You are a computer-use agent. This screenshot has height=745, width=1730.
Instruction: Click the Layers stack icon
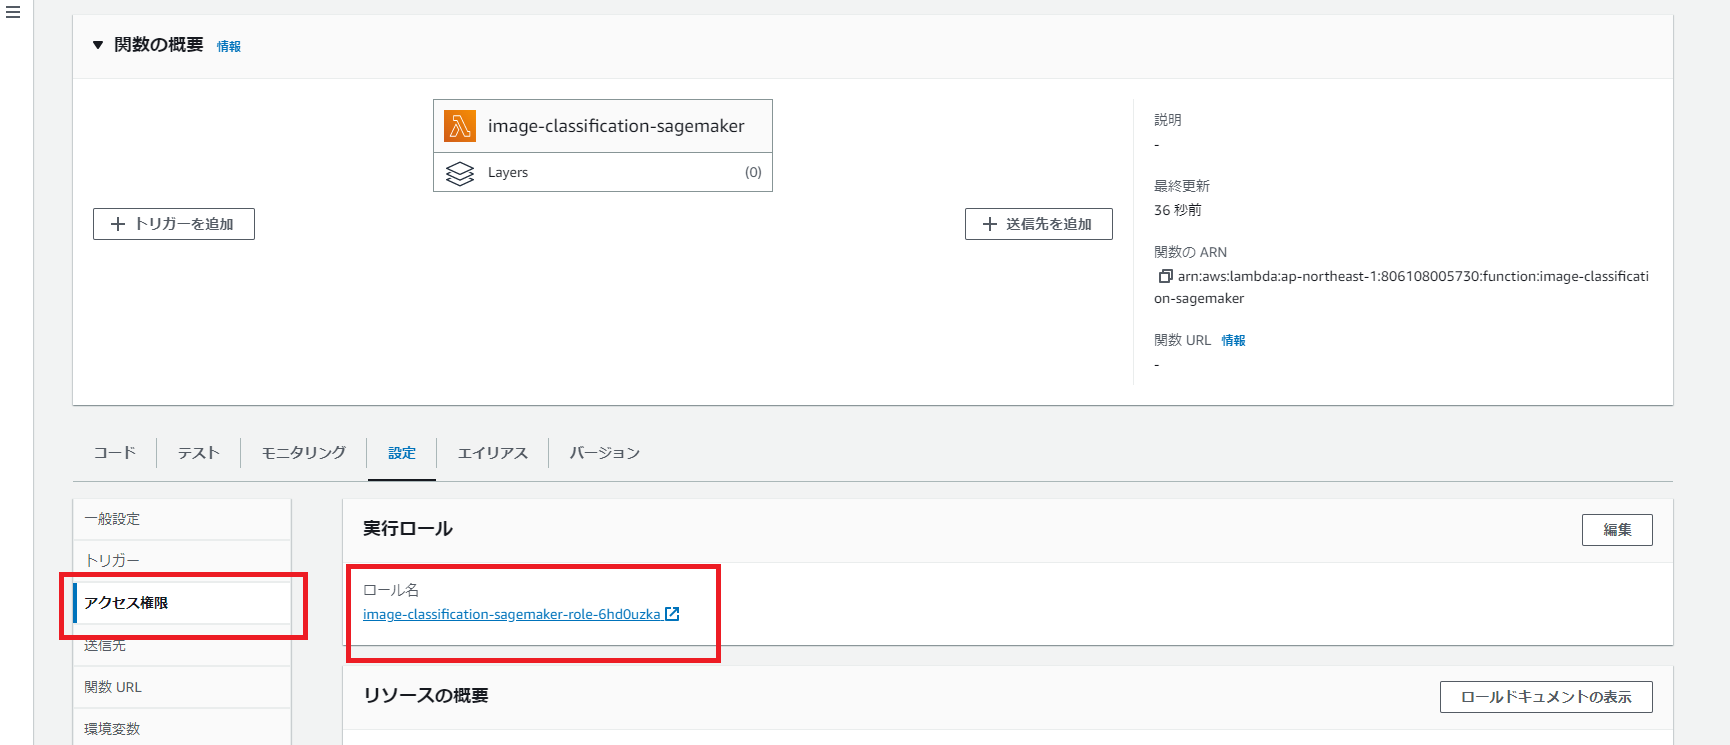coord(460,173)
